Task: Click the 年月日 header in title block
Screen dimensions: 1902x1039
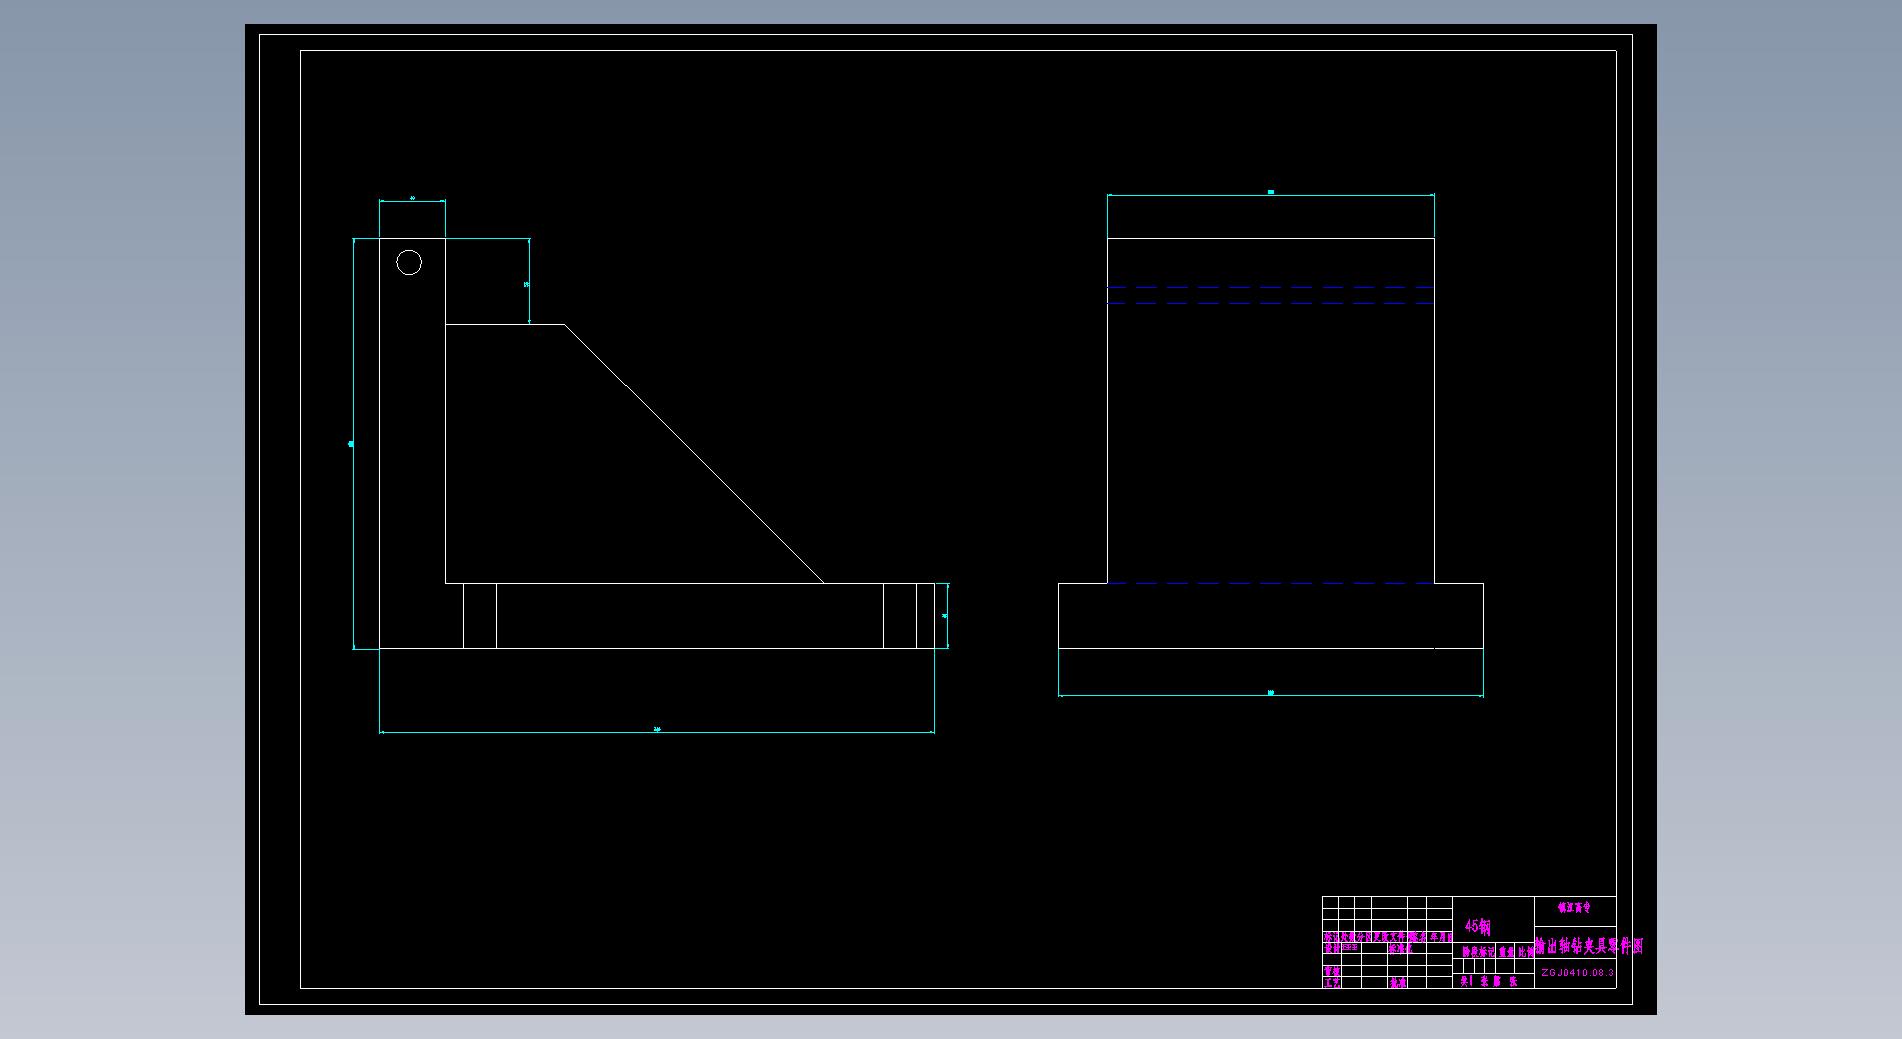Action: [1440, 938]
